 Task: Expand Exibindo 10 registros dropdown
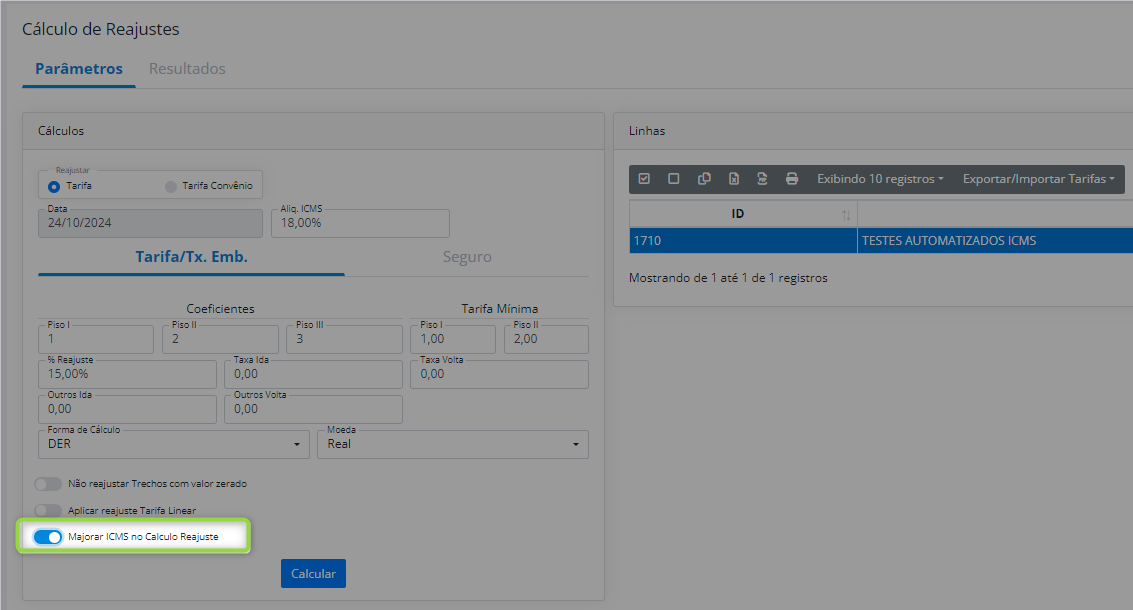(x=880, y=179)
